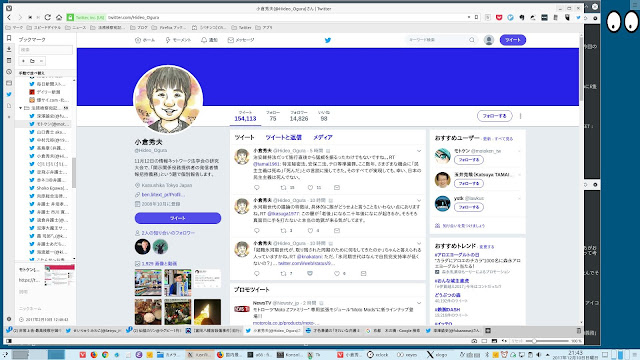Click the Twitter bird logo in the page header

328,40
